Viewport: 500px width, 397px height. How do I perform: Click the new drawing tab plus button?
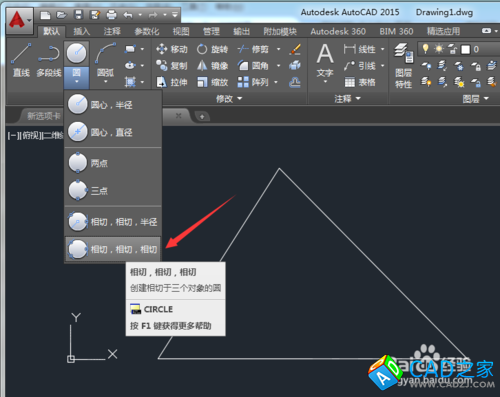point(202,117)
